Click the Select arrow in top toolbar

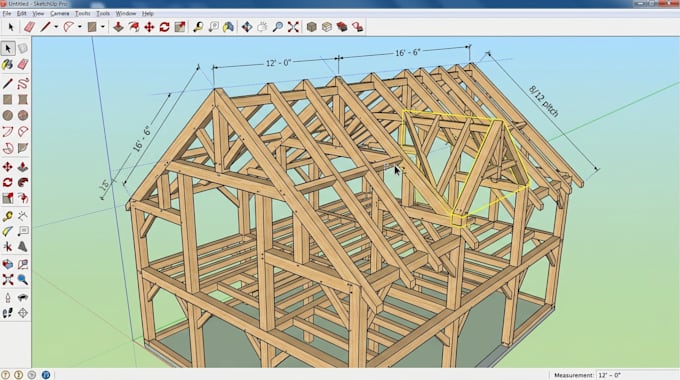point(10,27)
